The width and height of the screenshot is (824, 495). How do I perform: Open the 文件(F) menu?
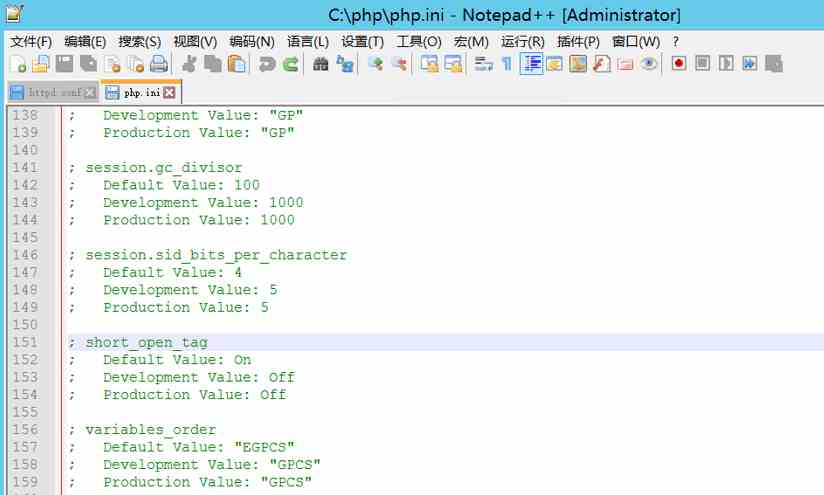(x=31, y=42)
